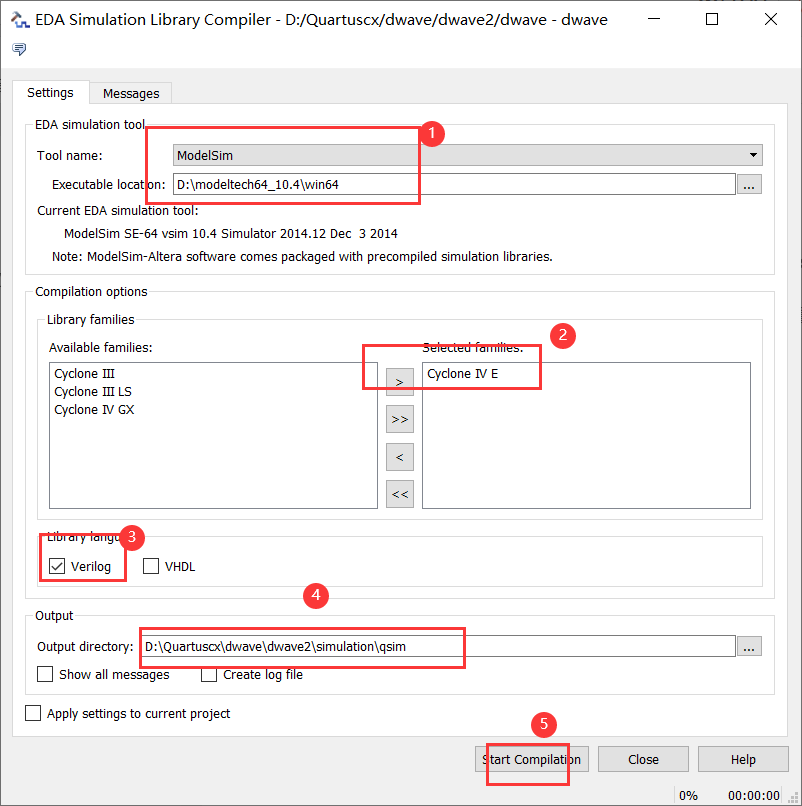Close the window with the X icon
This screenshot has width=802, height=806.
[x=771, y=20]
